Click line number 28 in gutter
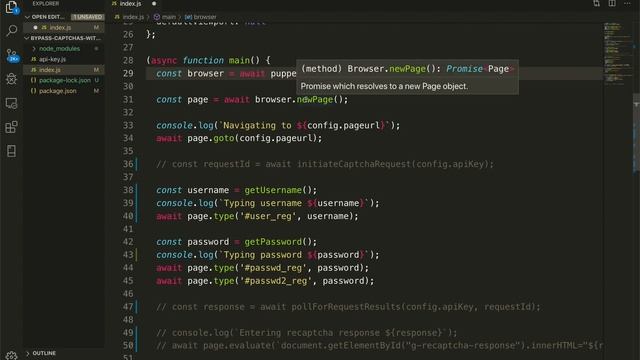 128,60
